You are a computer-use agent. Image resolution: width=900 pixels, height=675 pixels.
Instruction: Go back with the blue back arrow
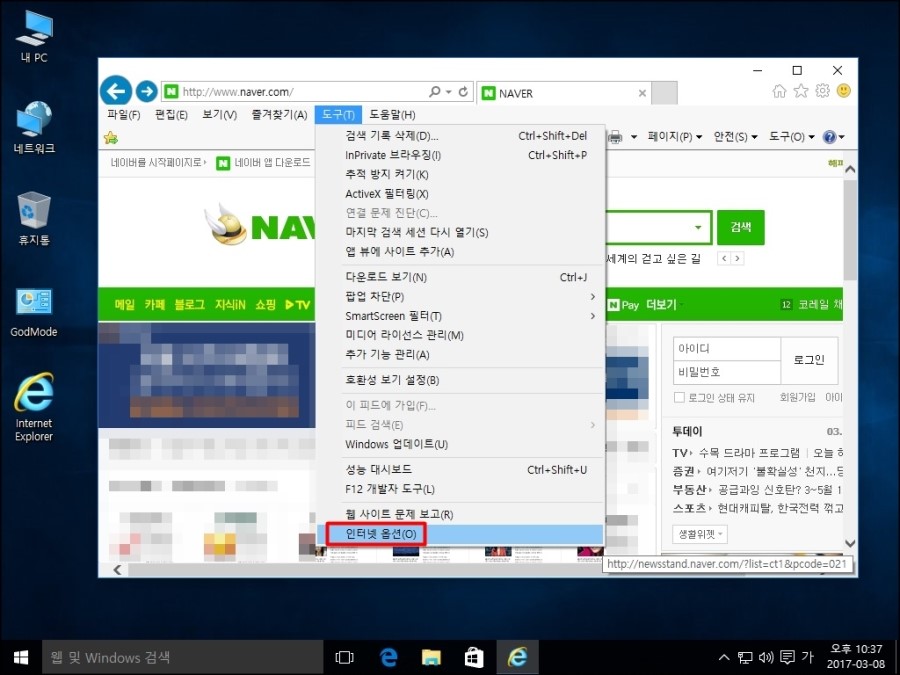coord(116,91)
